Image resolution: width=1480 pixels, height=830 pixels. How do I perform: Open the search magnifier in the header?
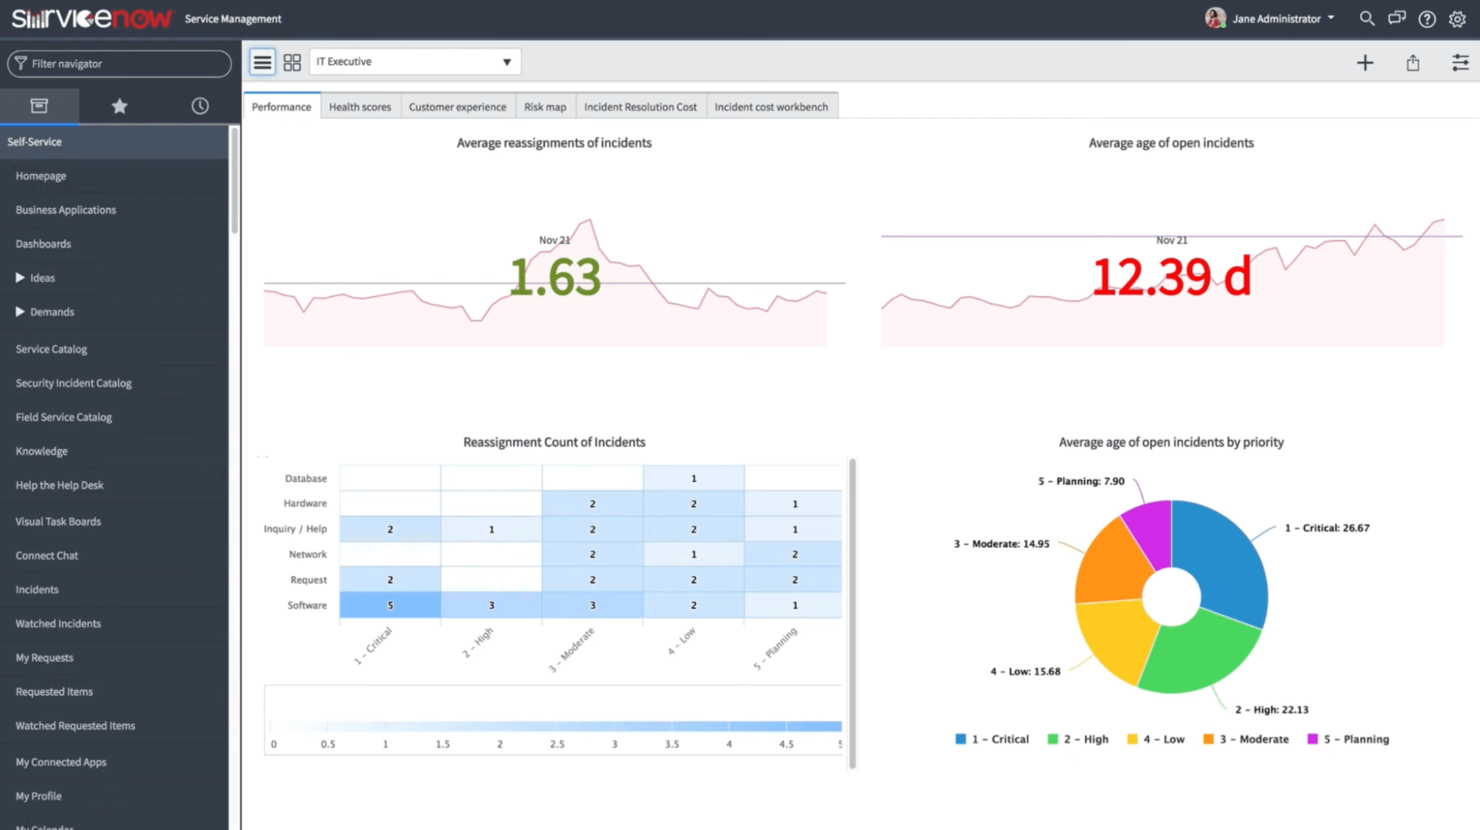[x=1366, y=18]
